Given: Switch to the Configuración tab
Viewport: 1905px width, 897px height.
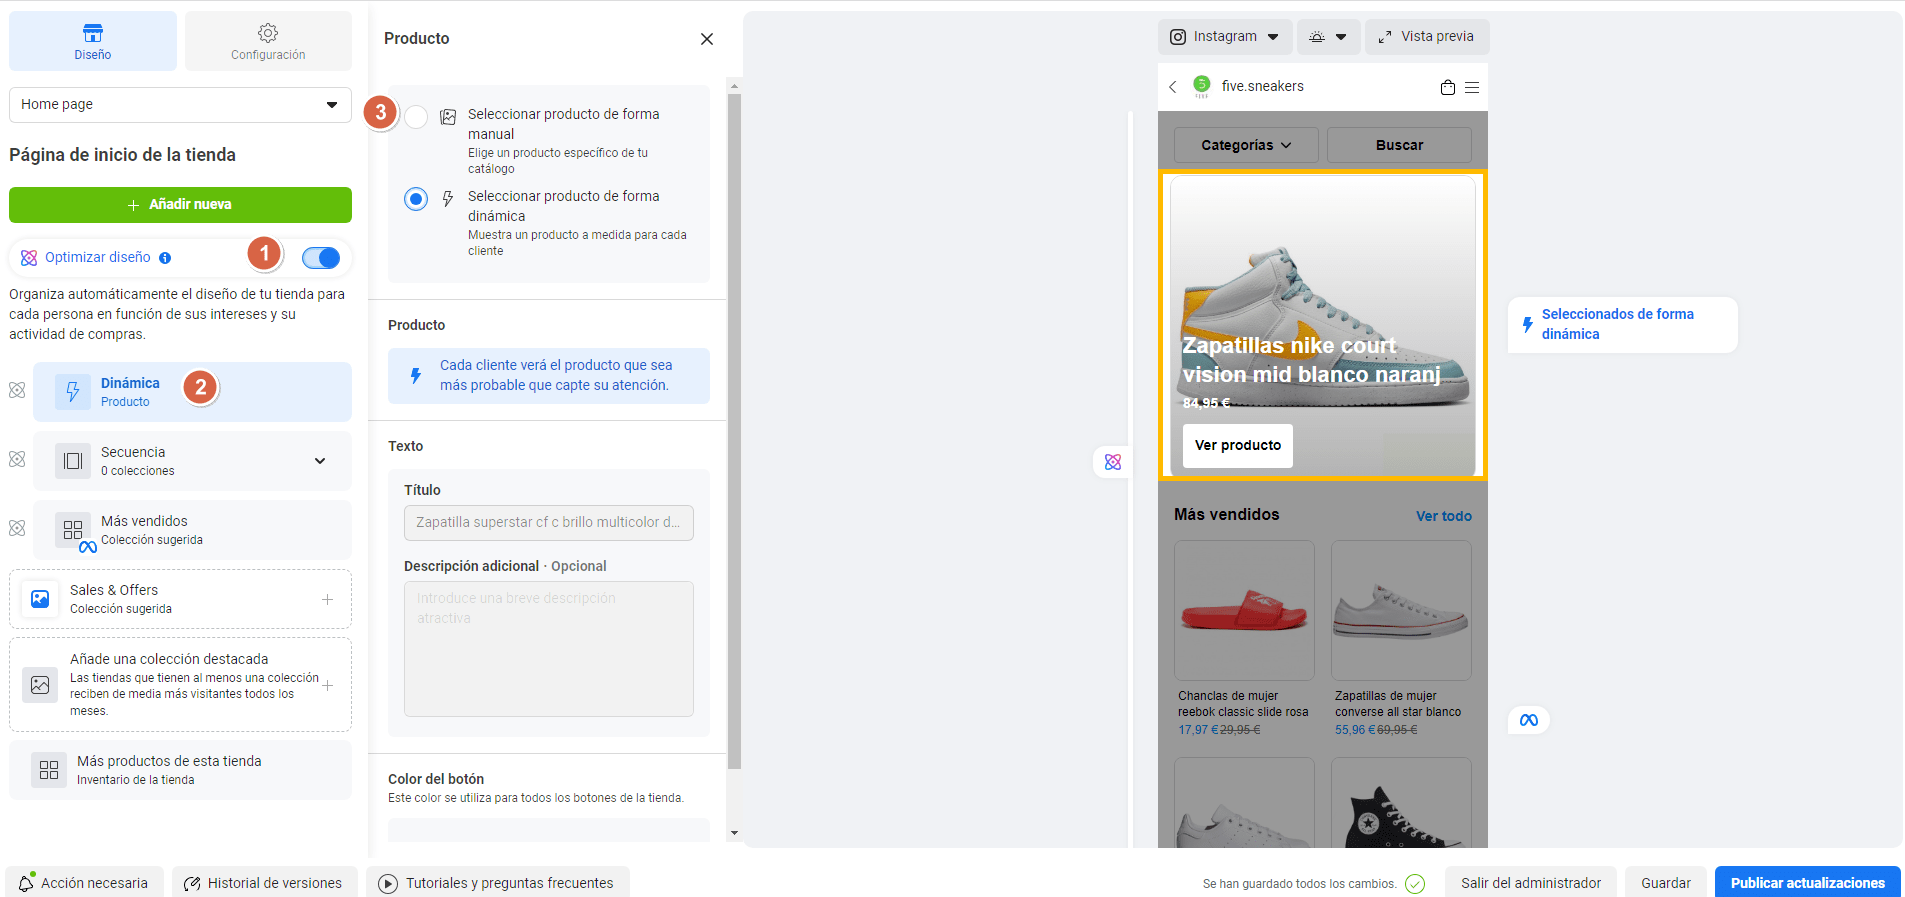Looking at the screenshot, I should 268,41.
